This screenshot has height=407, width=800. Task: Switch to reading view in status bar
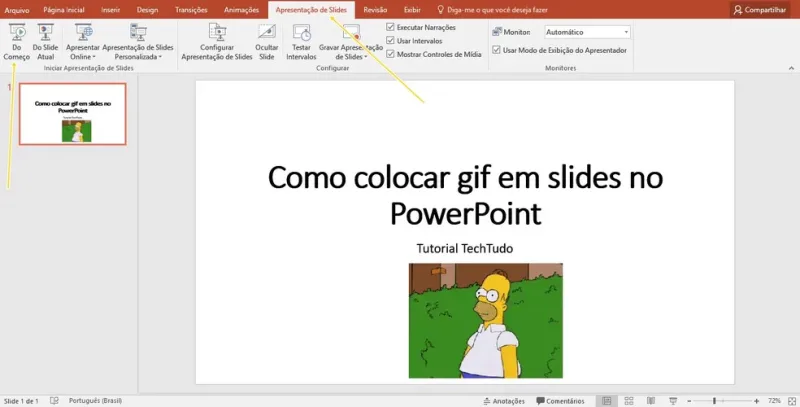click(651, 401)
